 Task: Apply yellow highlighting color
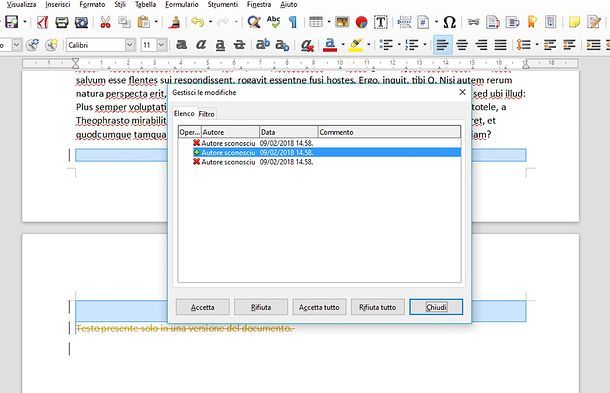point(356,45)
